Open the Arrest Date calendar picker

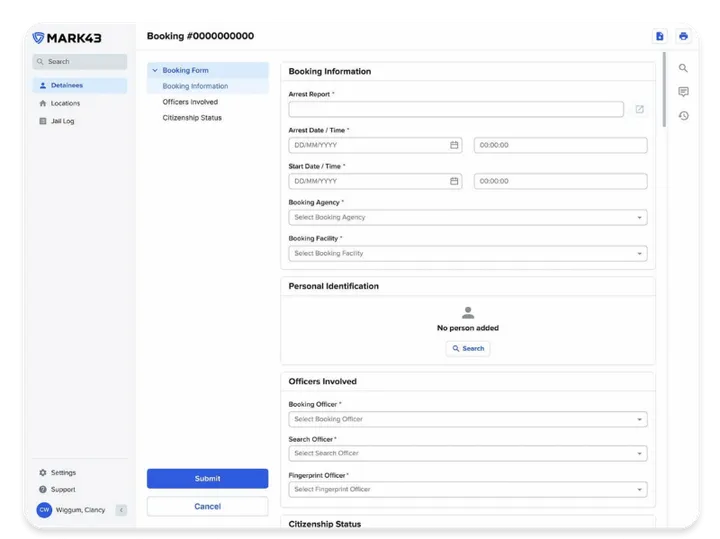(454, 145)
